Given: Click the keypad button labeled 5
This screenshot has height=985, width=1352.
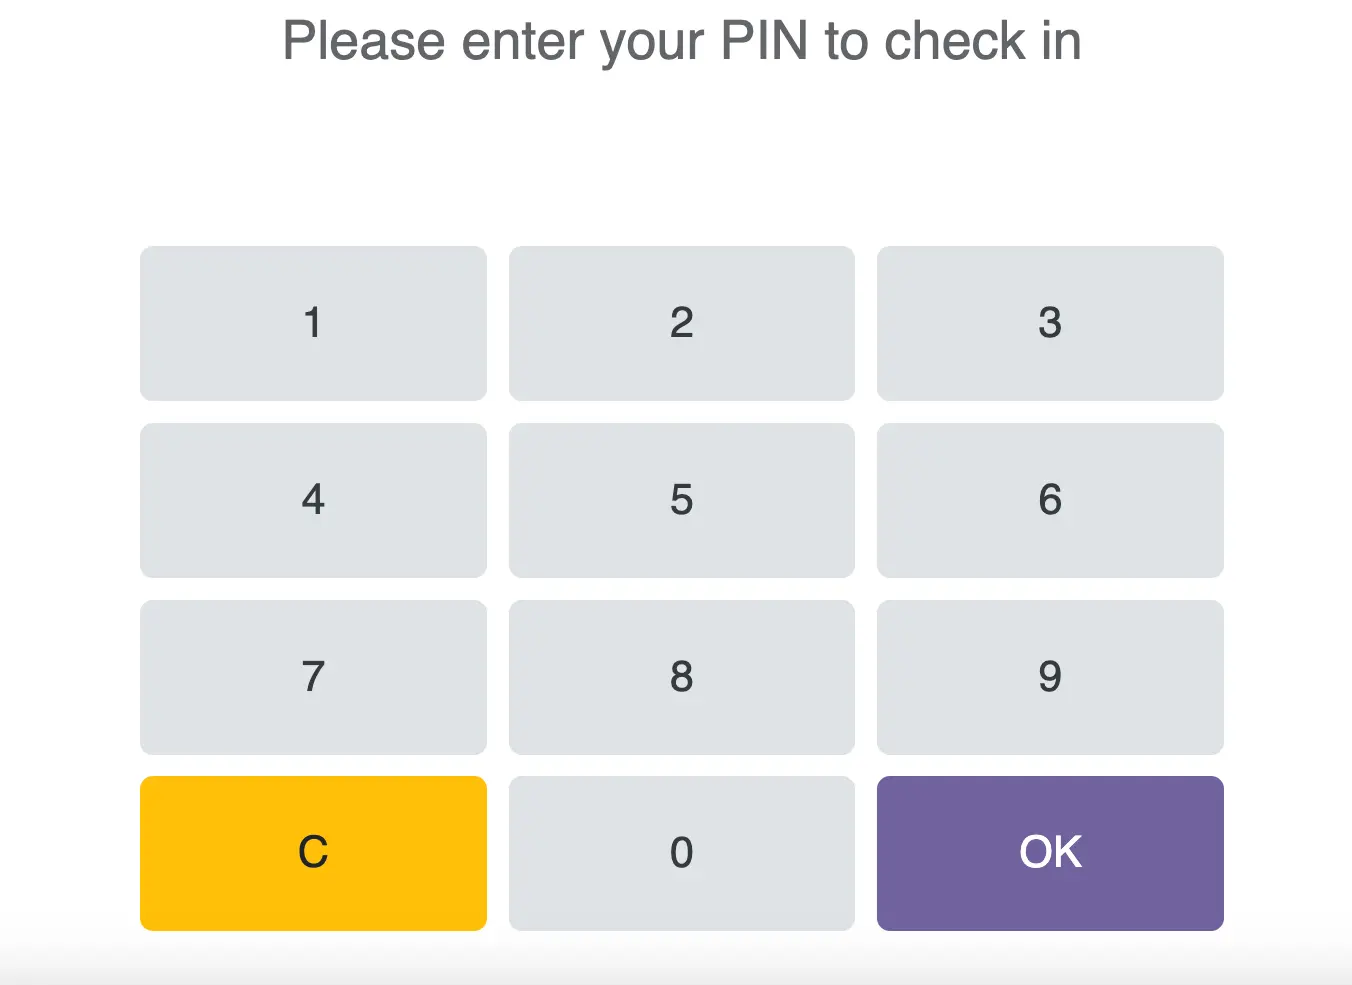Looking at the screenshot, I should (x=682, y=500).
